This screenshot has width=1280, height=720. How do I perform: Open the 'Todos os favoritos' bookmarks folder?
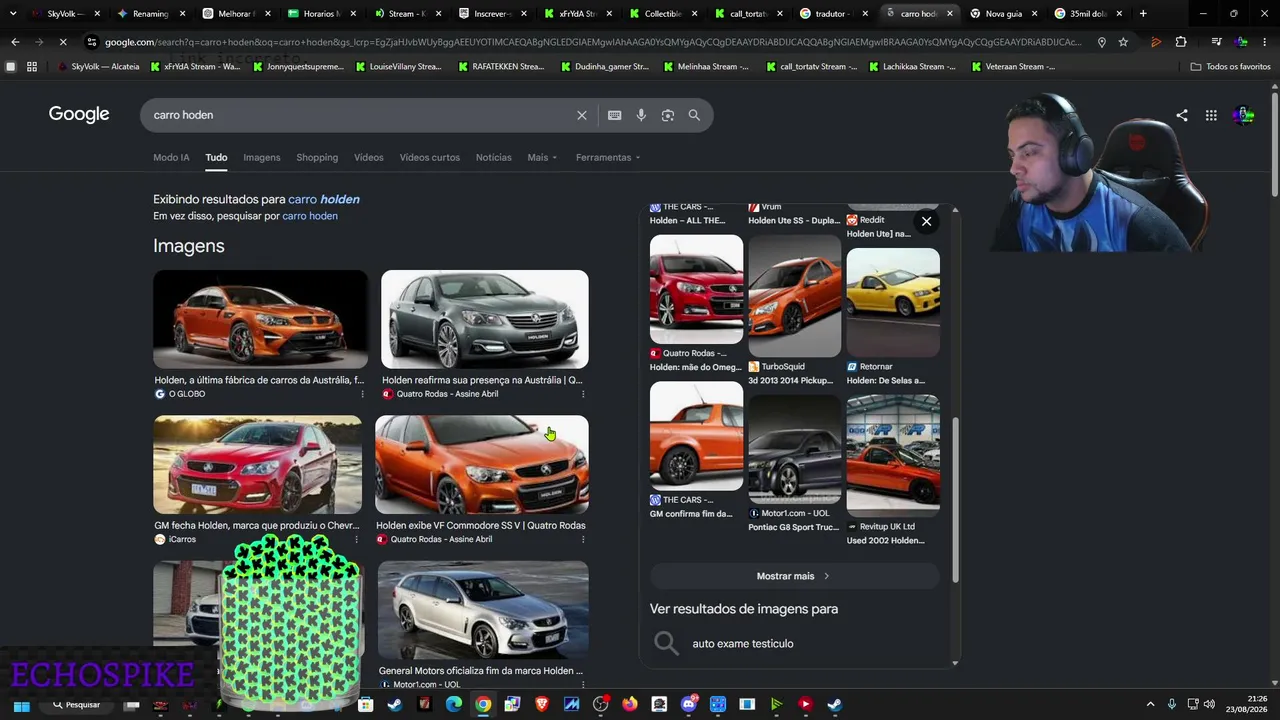[x=1231, y=67]
